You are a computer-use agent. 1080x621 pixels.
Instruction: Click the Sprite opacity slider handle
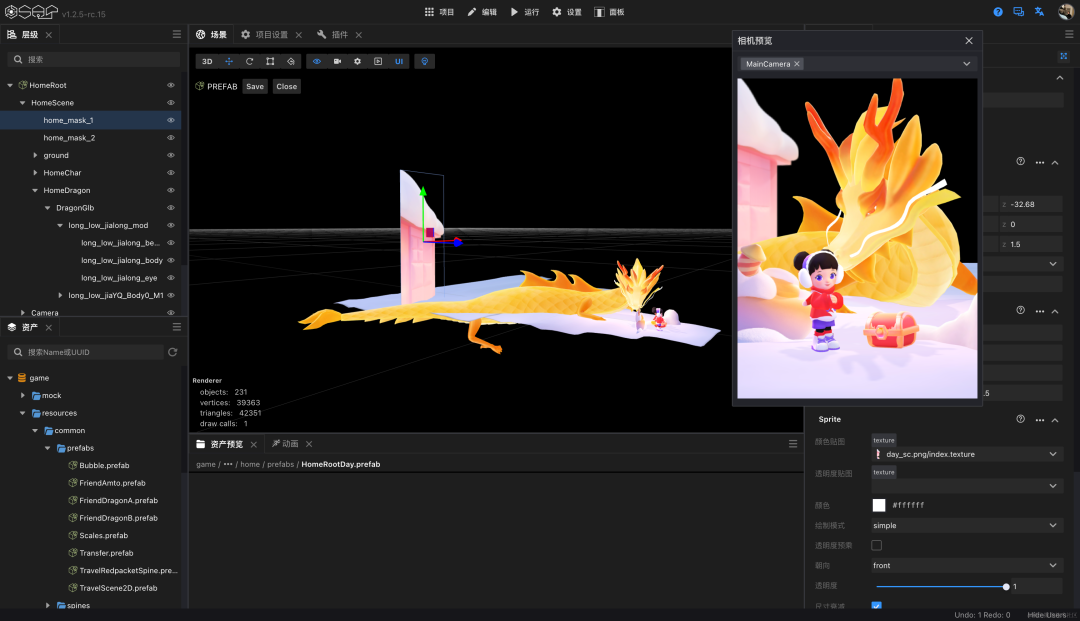(x=1006, y=587)
